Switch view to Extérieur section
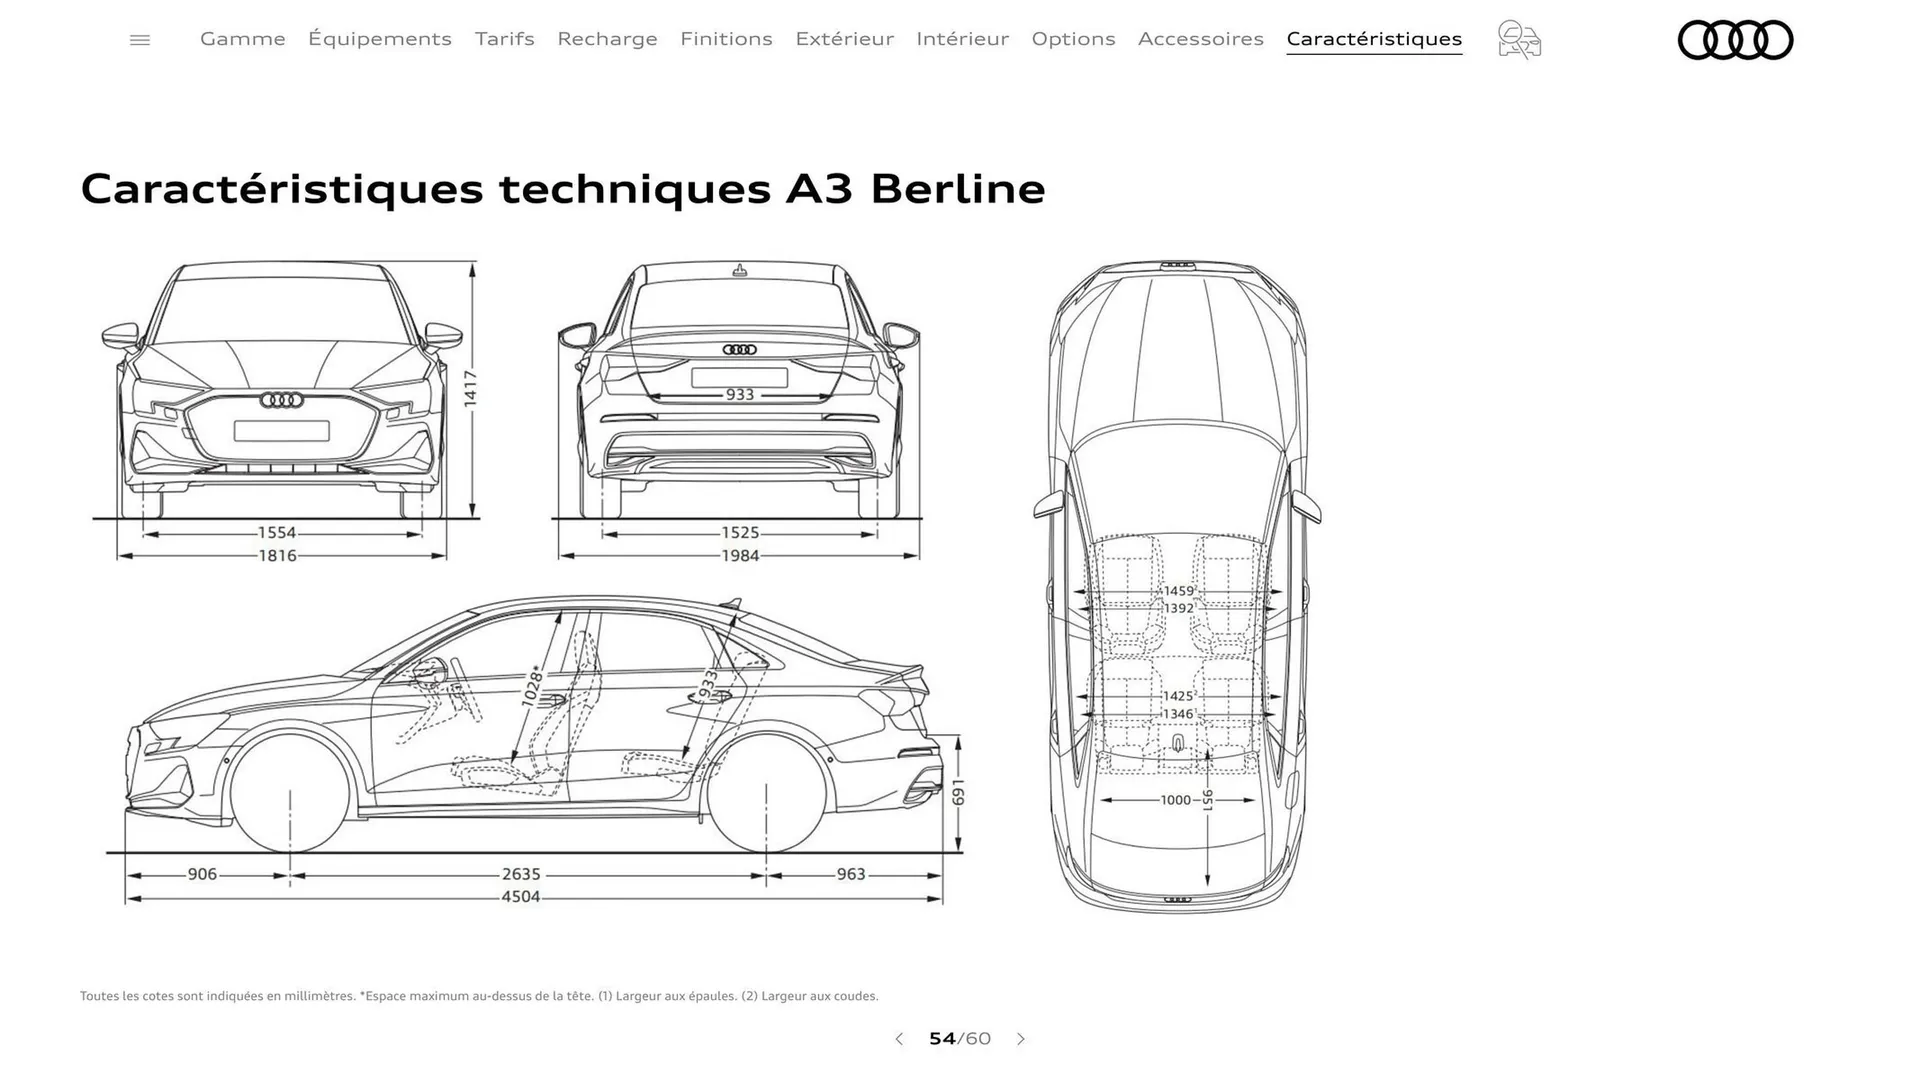 [x=845, y=39]
